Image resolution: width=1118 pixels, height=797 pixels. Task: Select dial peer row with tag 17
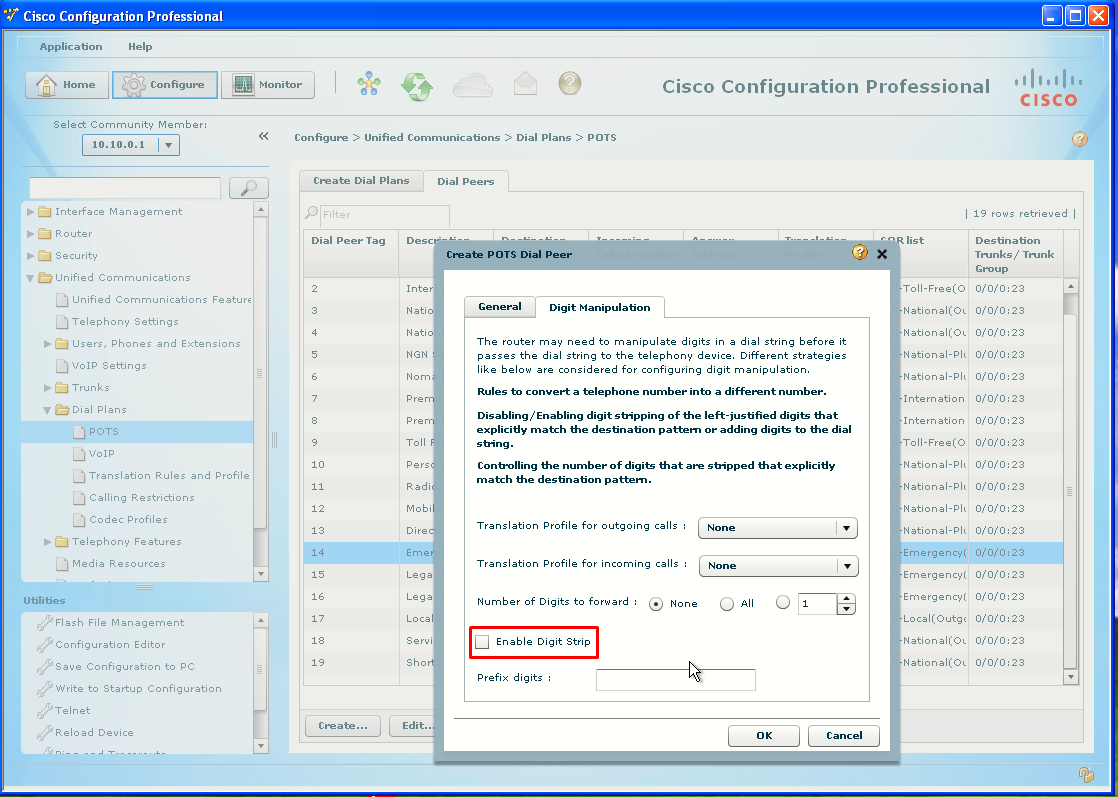coord(683,619)
